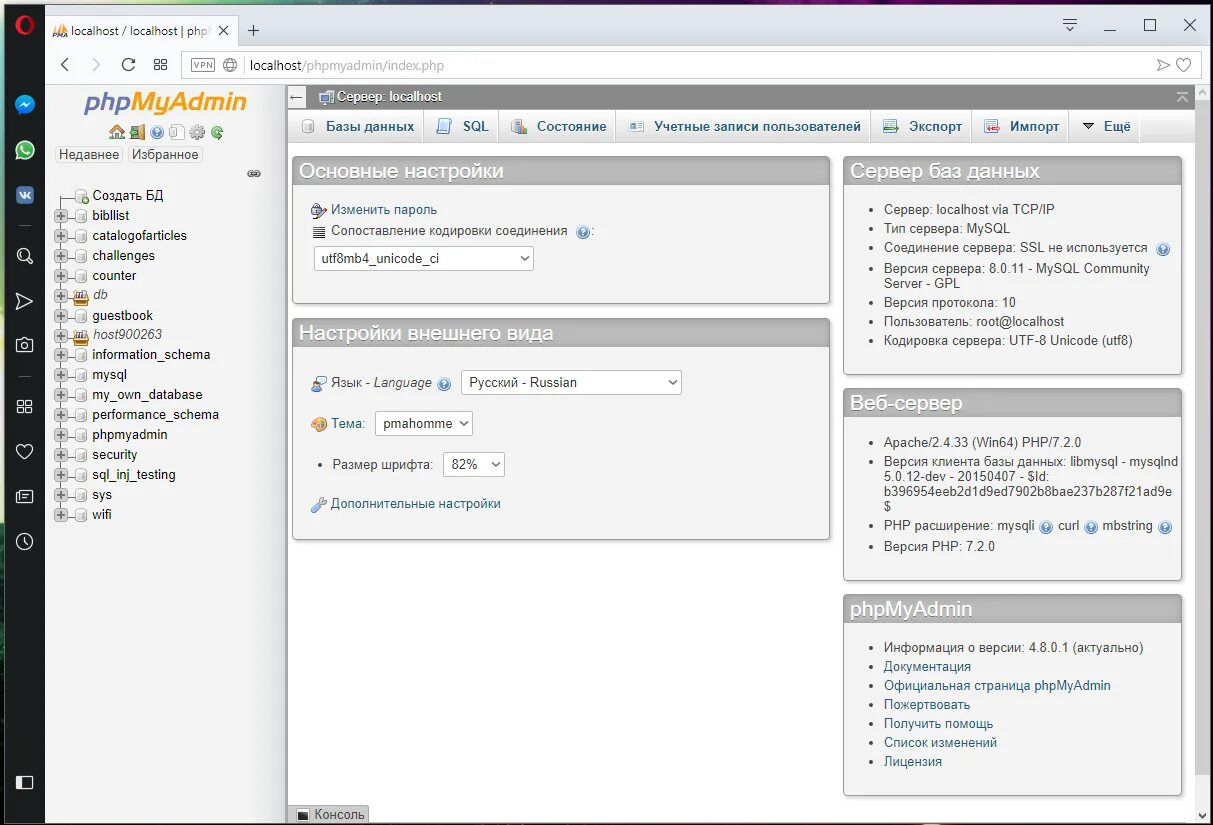Add page to bookmarks heart icon

[x=1184, y=65]
